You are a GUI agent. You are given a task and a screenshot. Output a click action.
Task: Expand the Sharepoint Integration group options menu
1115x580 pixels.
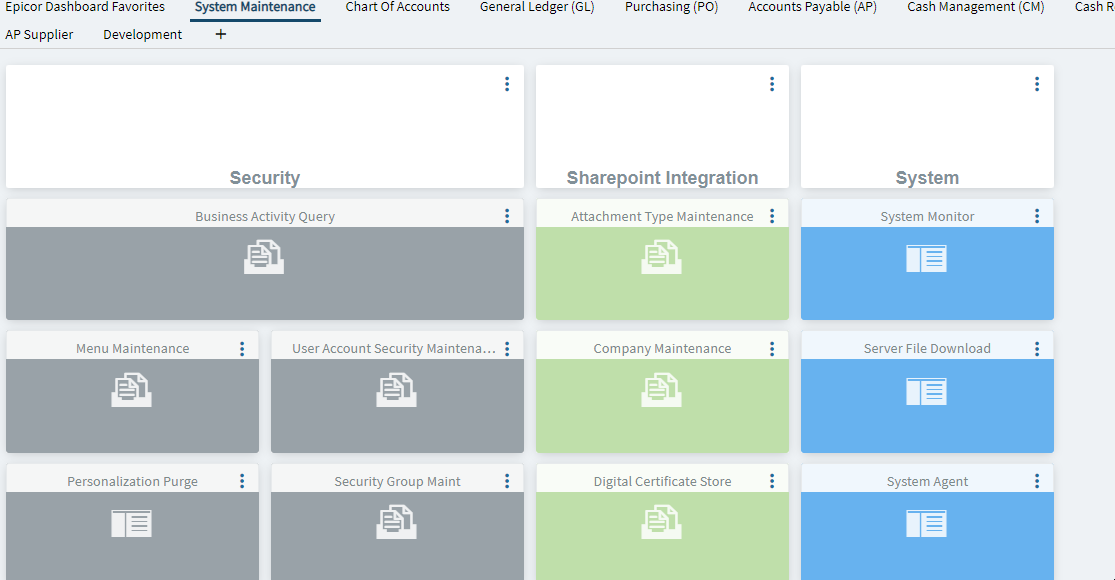[772, 84]
